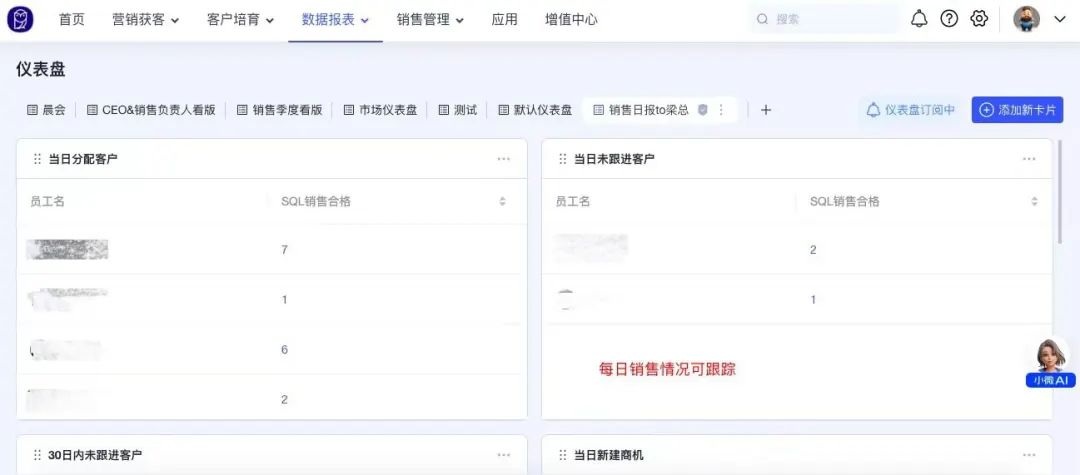Click the 添加新卡片 button
Screen dimensions: 1080x475
point(1017,110)
